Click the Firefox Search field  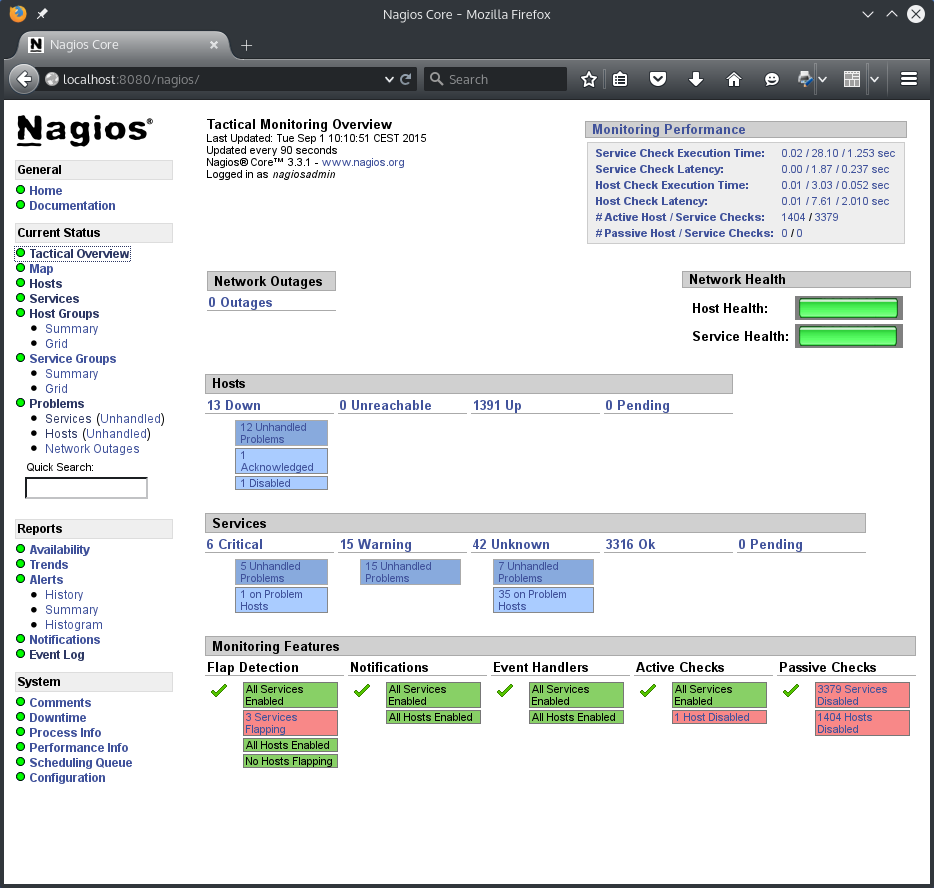496,79
